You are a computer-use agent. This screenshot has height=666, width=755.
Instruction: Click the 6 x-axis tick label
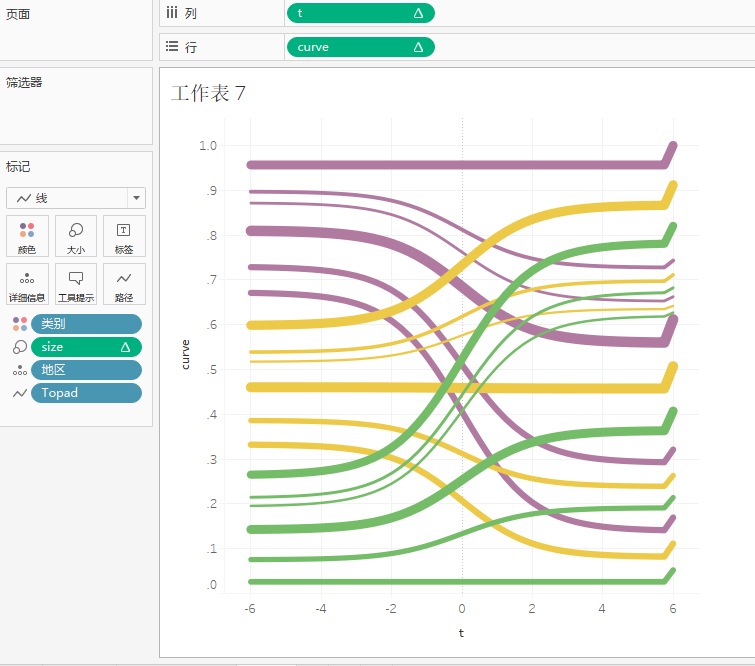673,609
